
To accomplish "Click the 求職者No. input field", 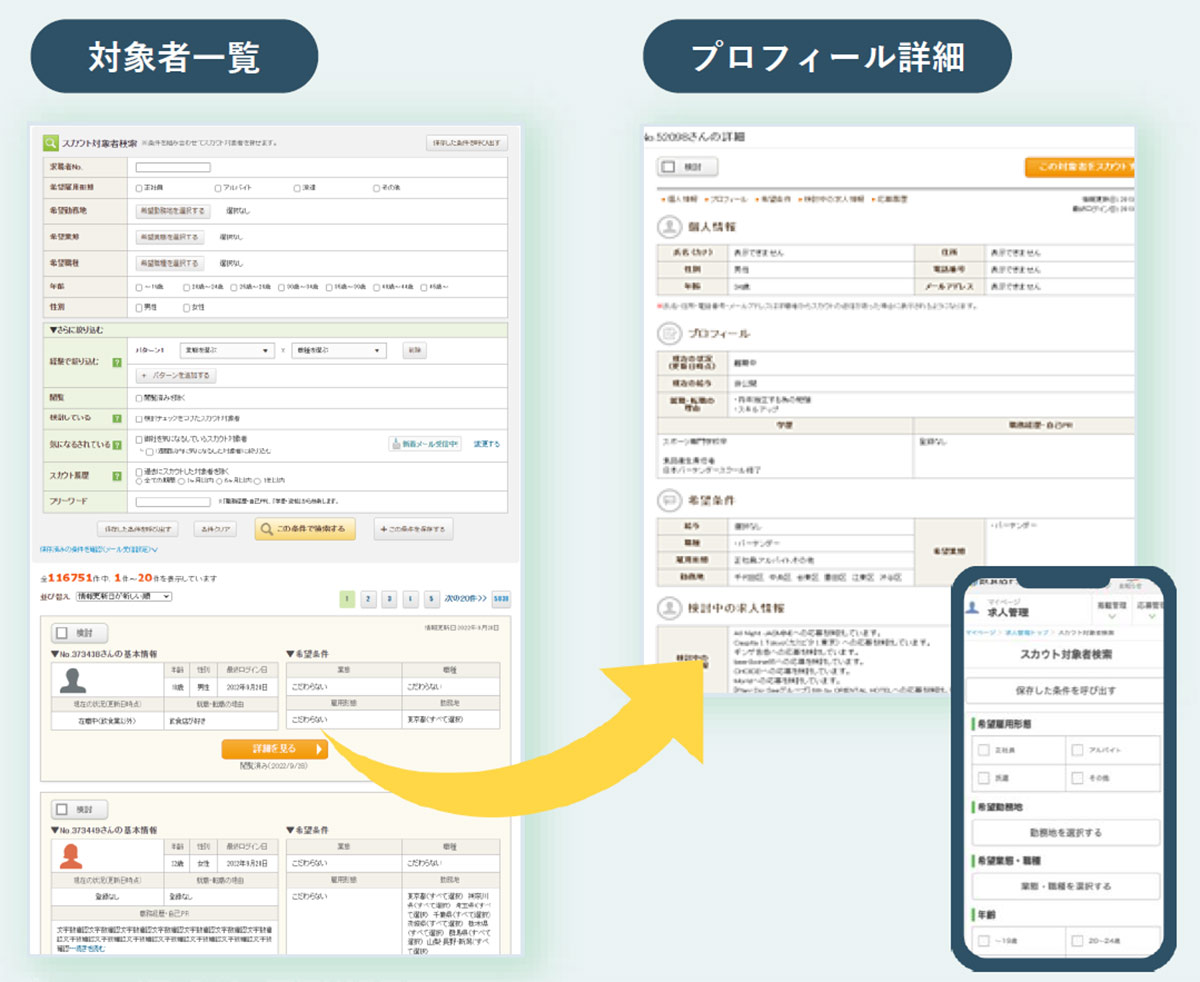I will coord(173,167).
